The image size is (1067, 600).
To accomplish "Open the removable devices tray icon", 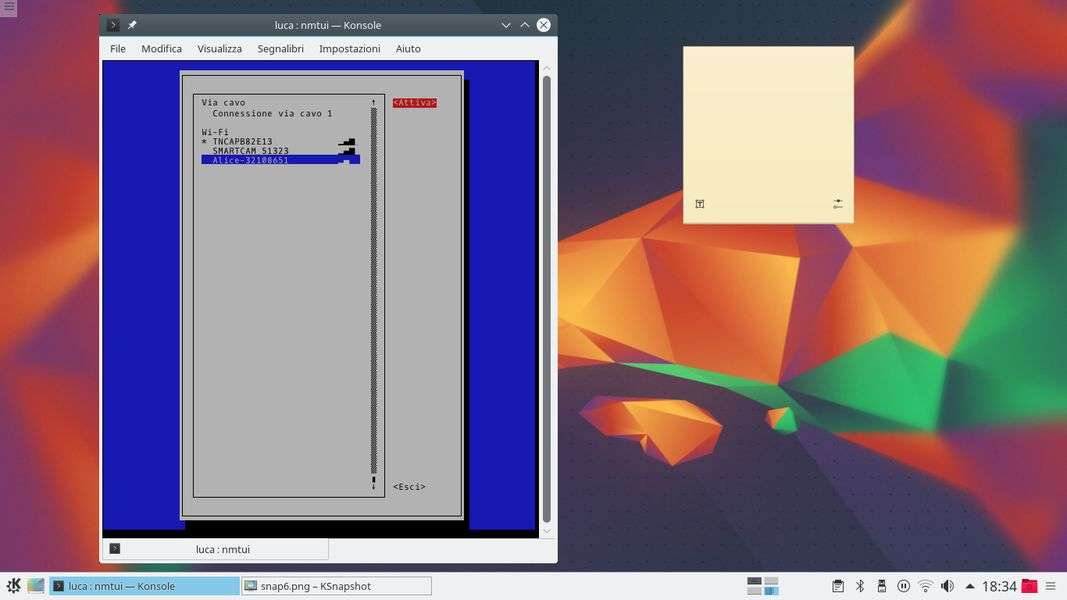I will pos(881,586).
